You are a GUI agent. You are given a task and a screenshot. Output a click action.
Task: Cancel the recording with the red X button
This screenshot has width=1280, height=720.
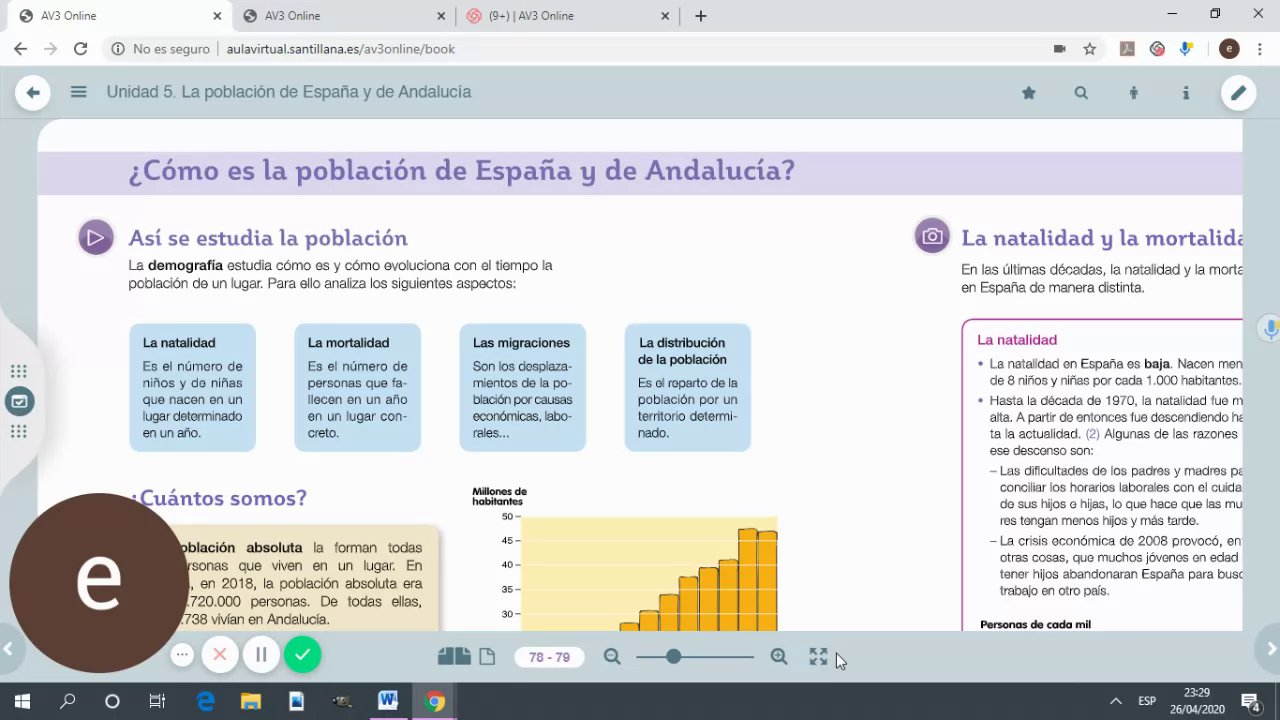(220, 655)
